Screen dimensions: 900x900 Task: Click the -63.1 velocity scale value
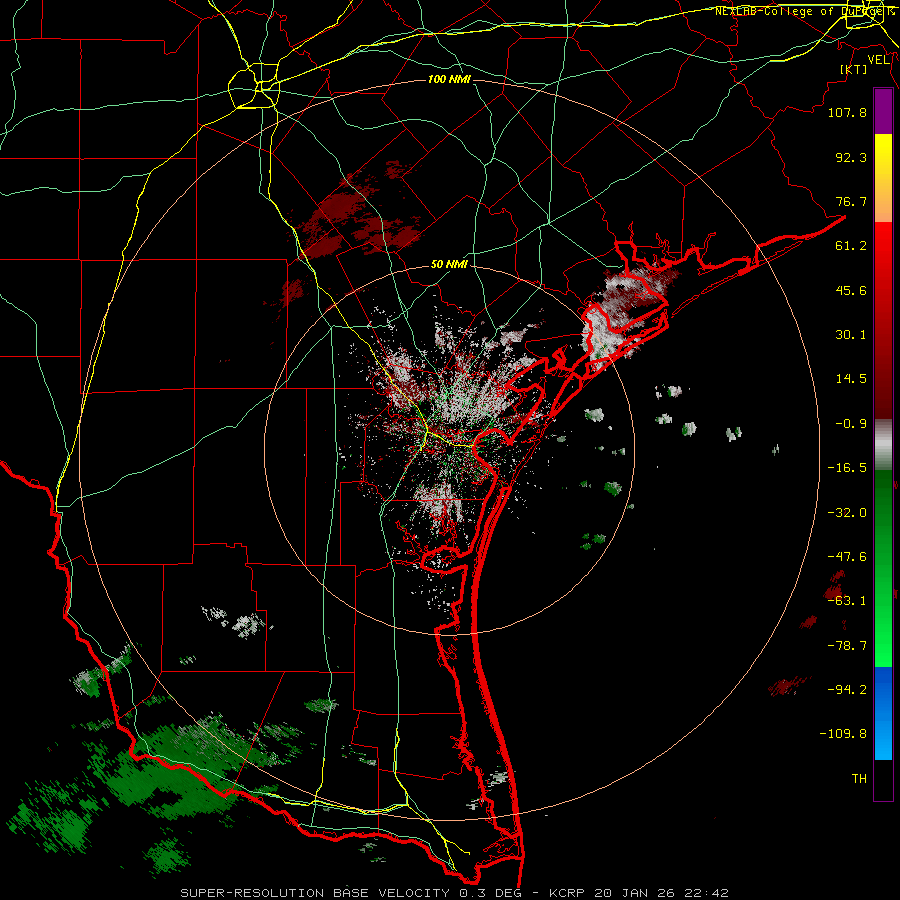847,601
